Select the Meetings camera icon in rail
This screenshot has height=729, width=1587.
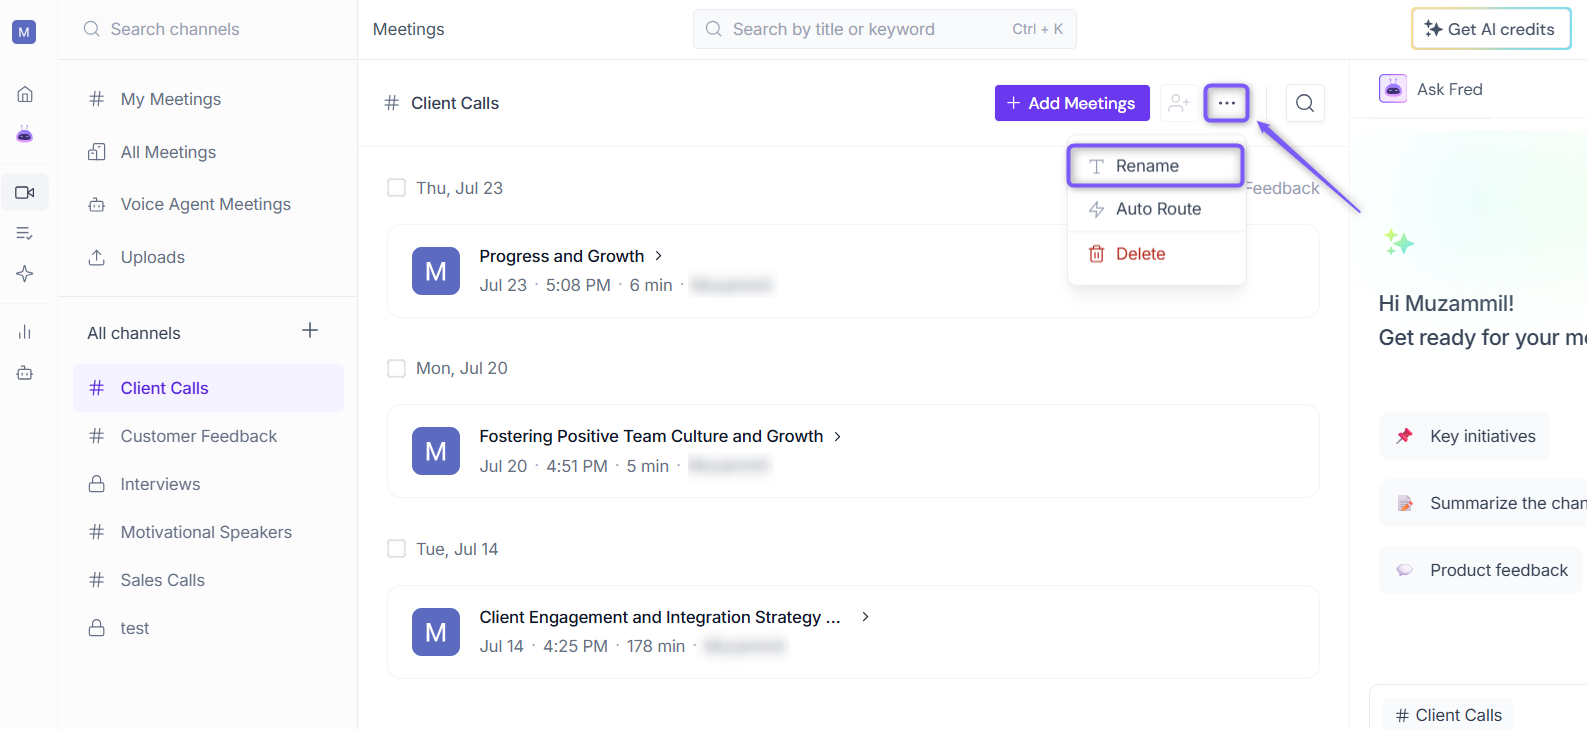click(x=25, y=192)
